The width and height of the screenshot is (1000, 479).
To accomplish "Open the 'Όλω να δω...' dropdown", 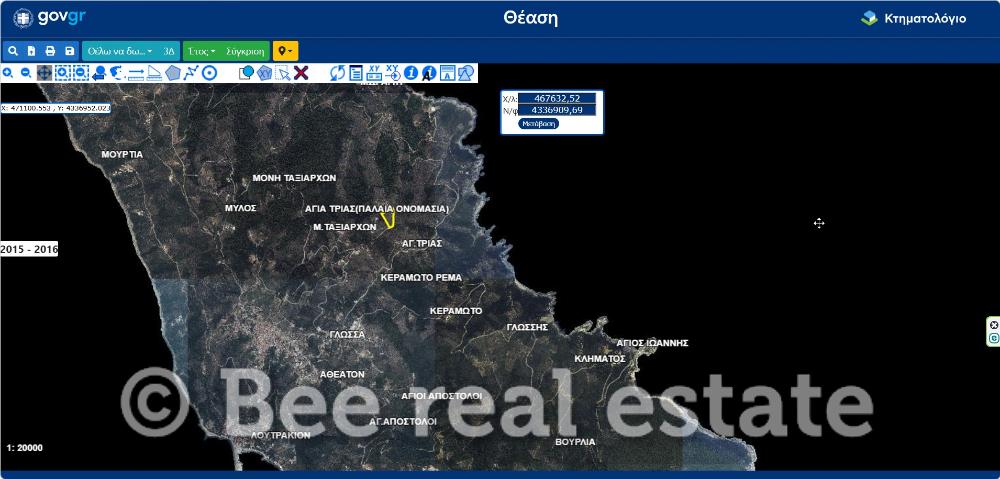I will 119,51.
